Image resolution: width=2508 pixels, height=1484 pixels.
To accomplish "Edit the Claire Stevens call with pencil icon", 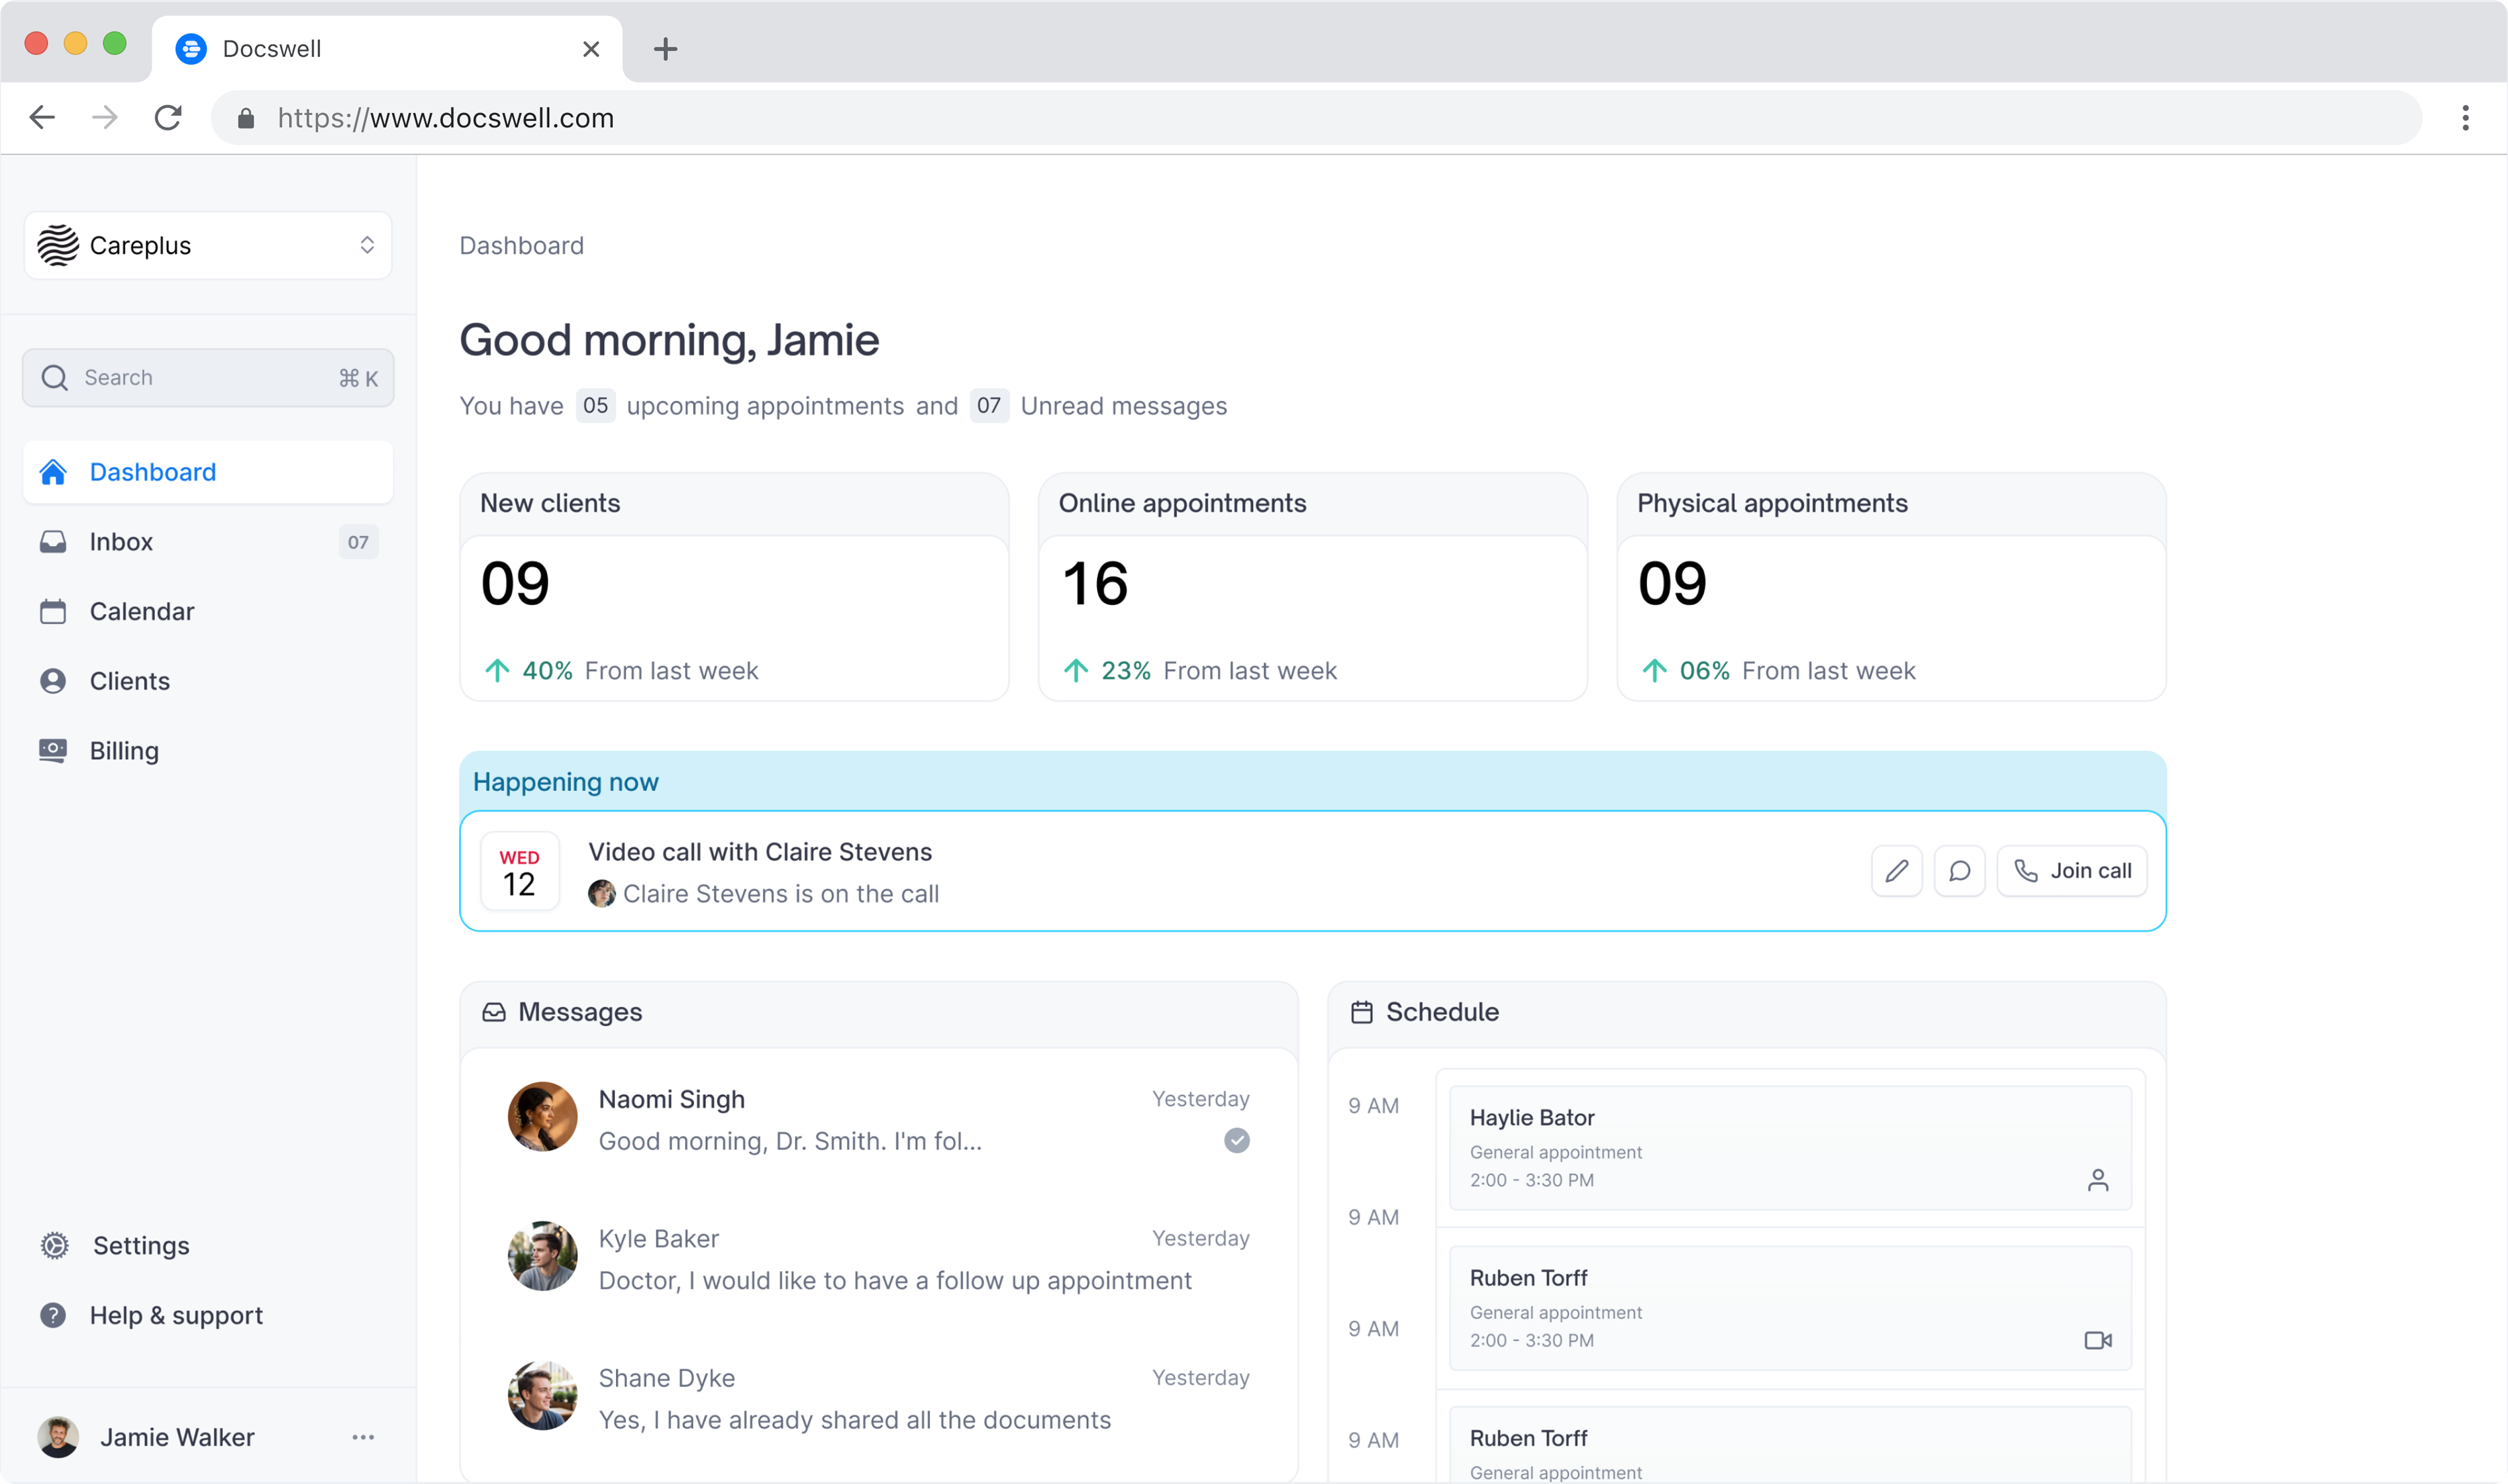I will [1896, 871].
